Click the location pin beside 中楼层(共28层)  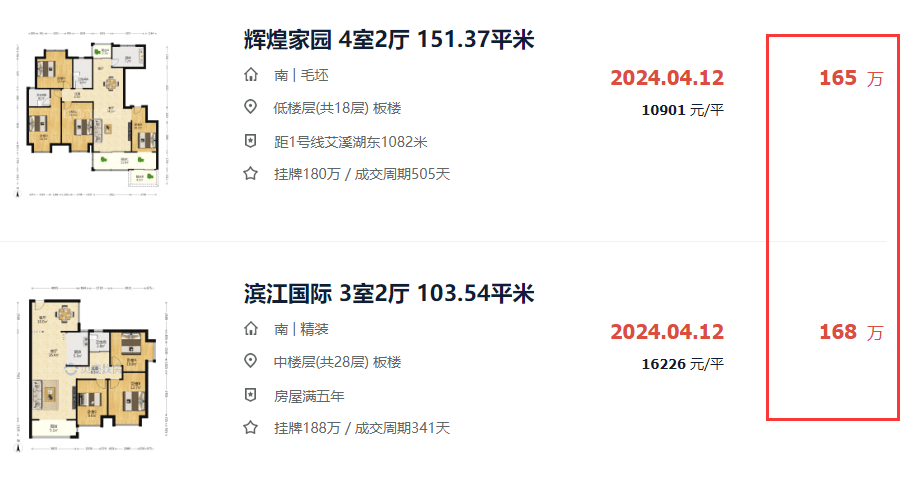(250, 362)
